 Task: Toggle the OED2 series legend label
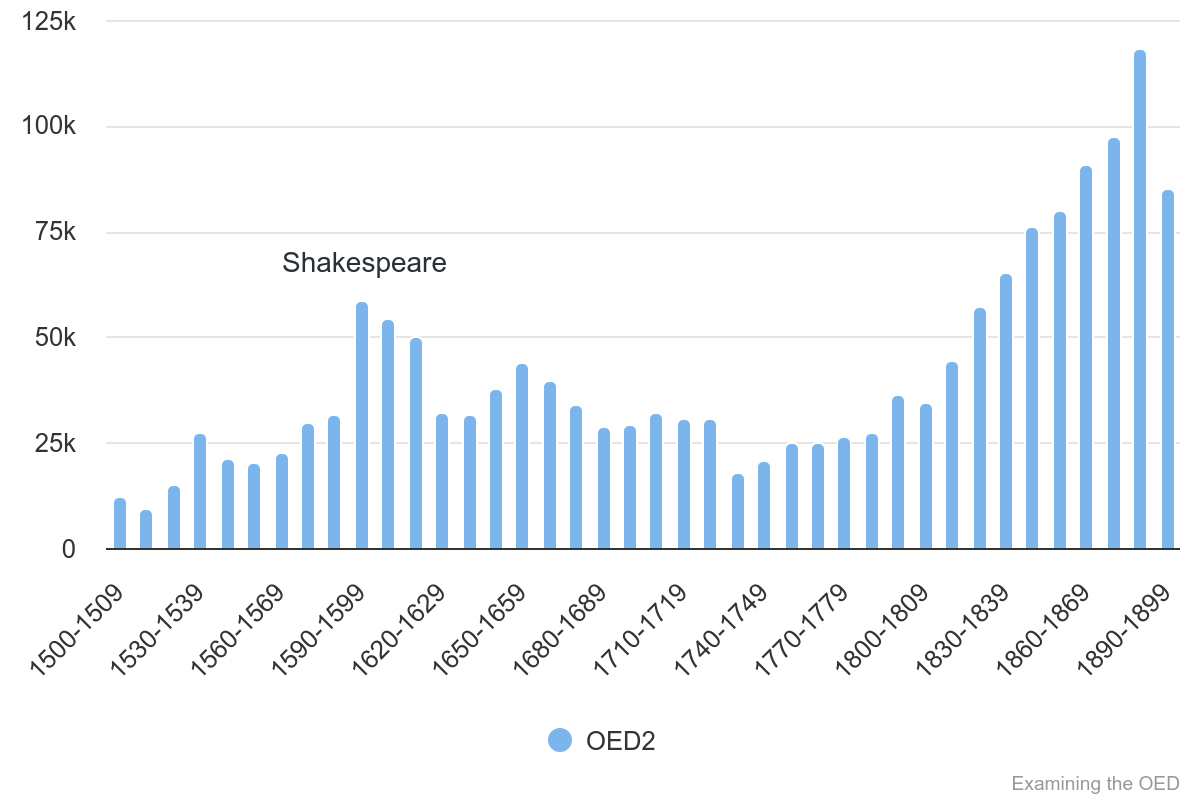pyautogui.click(x=620, y=741)
